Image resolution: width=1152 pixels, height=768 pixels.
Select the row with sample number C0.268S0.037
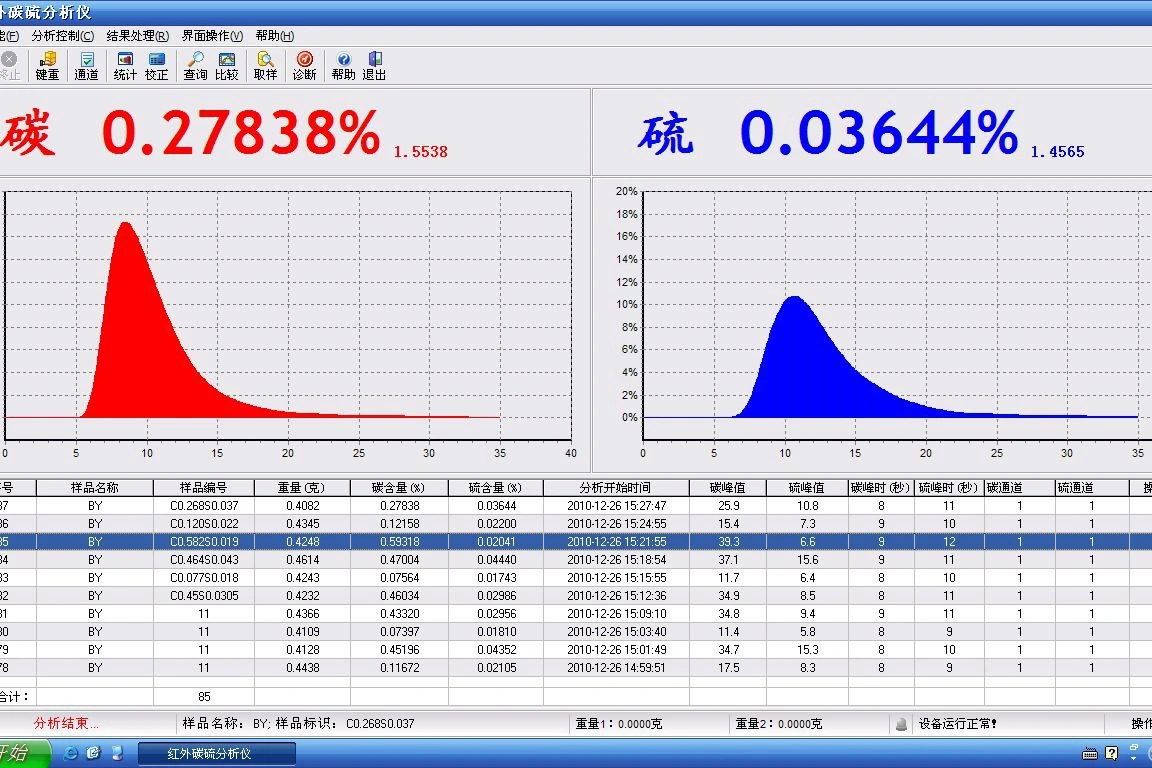pyautogui.click(x=300, y=506)
